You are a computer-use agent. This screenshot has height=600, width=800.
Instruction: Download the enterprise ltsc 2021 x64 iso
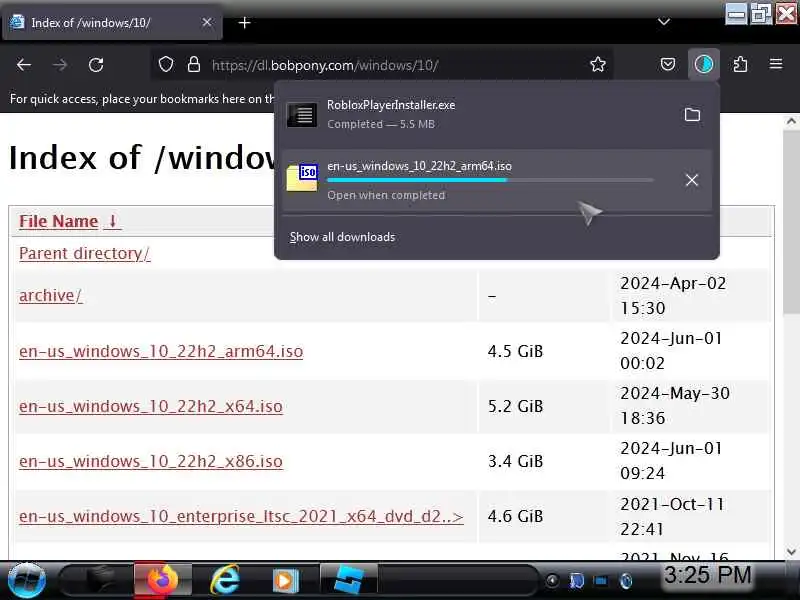tap(241, 516)
